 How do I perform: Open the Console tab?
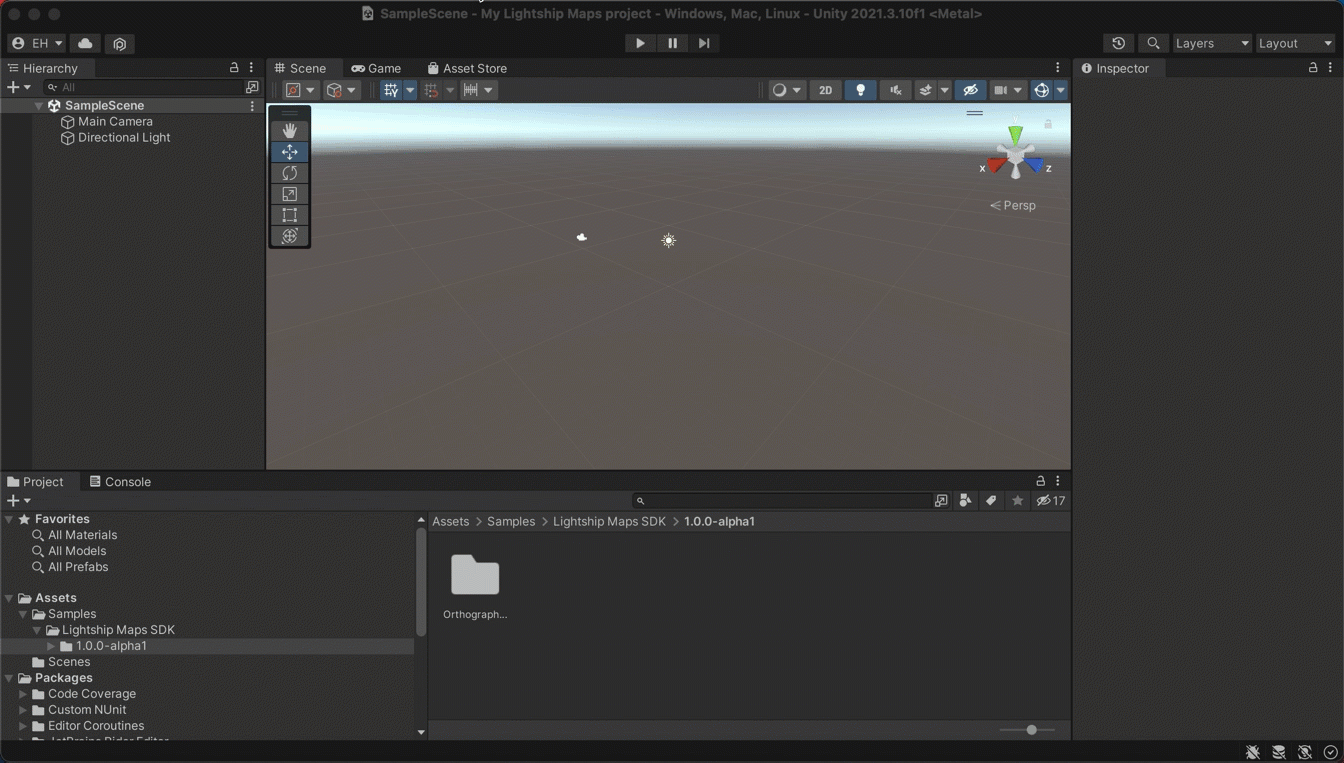[121, 482]
